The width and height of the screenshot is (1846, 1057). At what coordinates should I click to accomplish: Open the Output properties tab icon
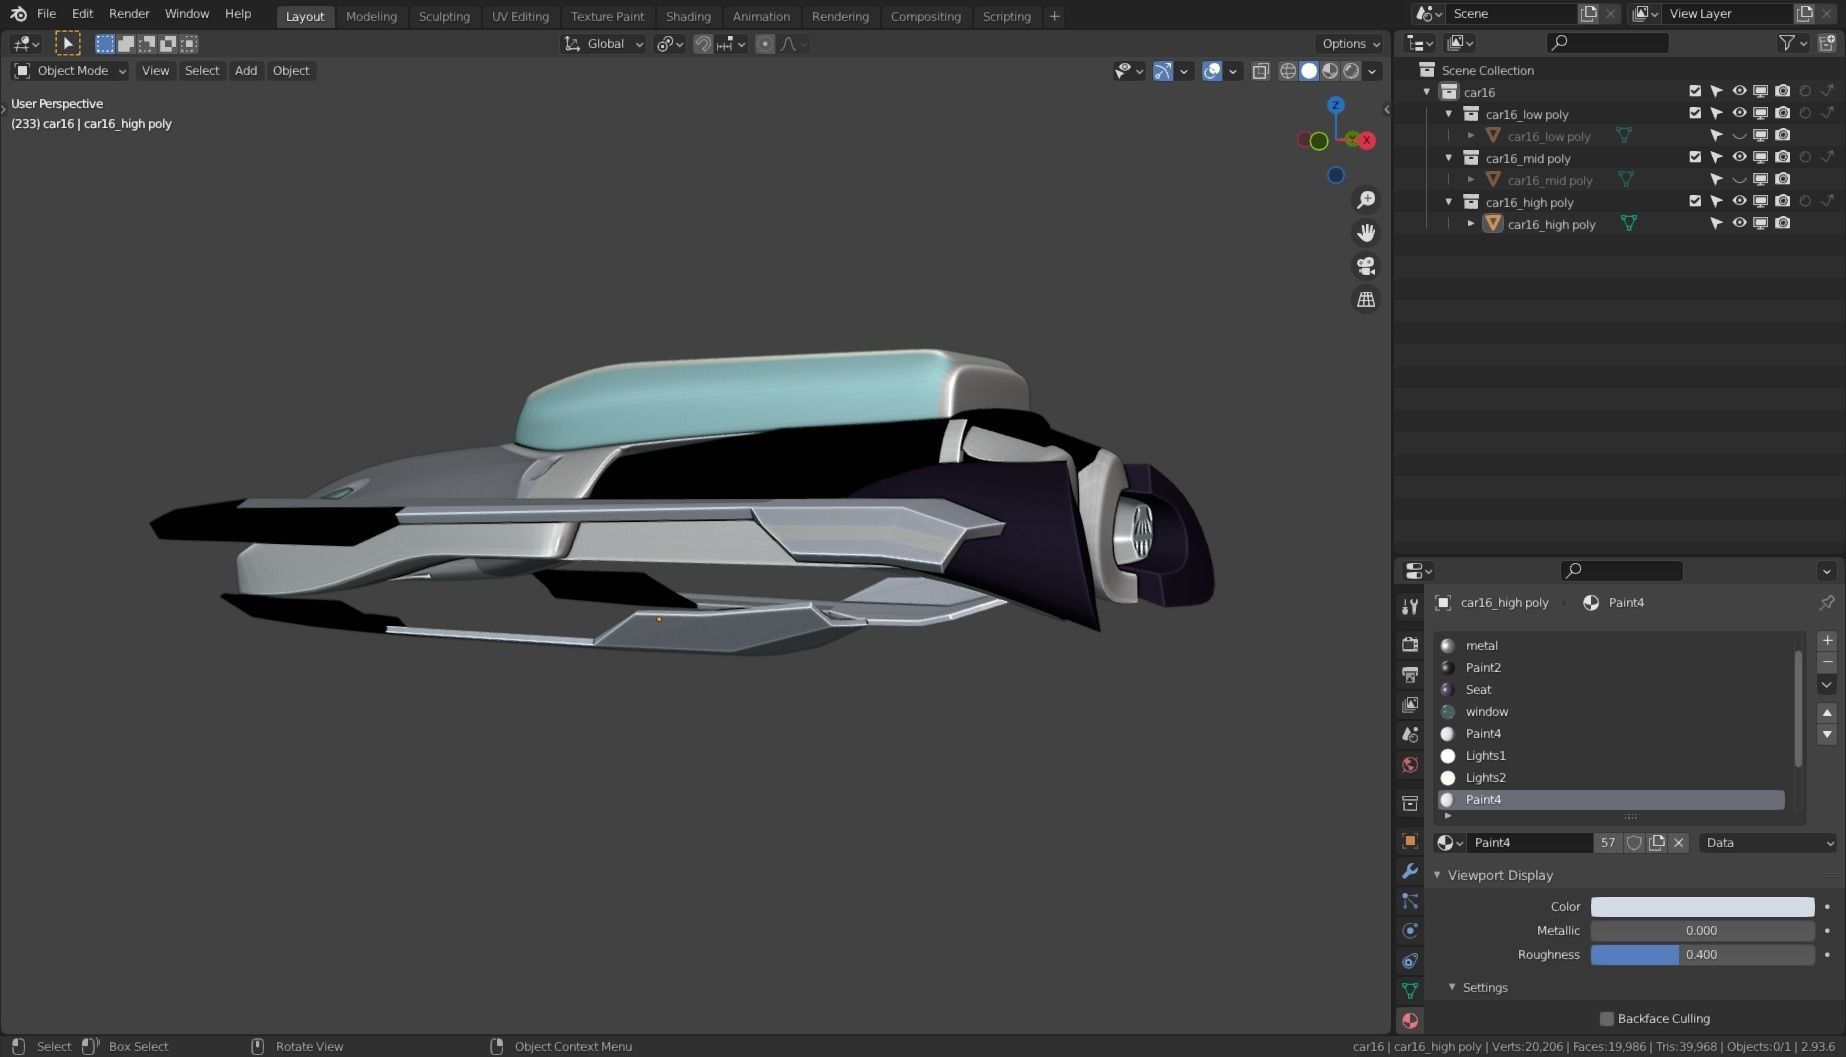[1410, 674]
